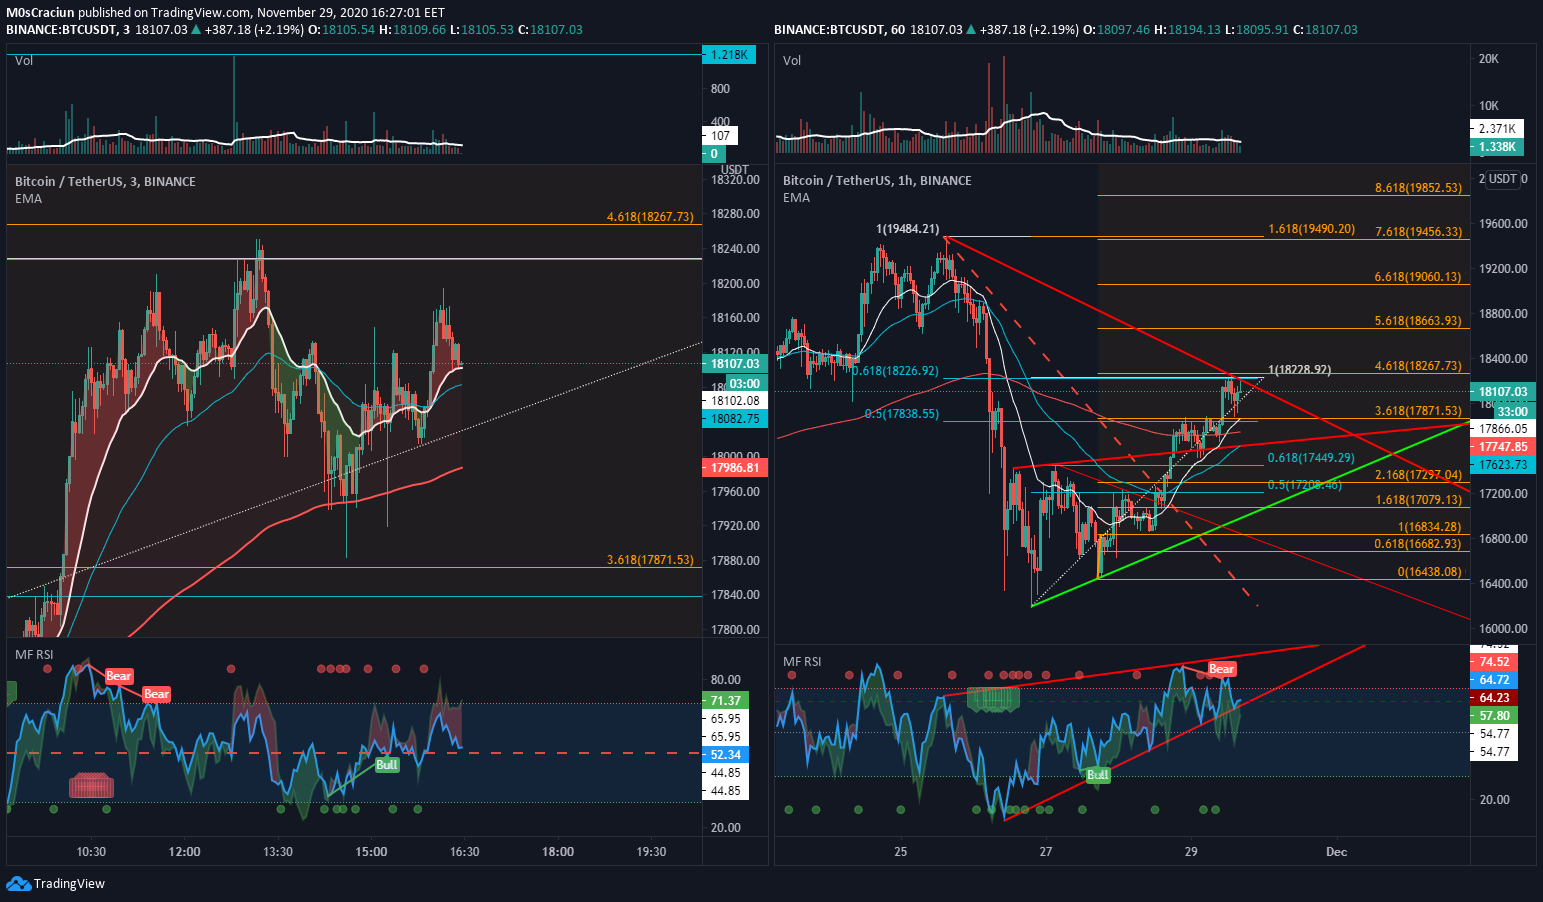
Task: Click the 3.618(17871.53) fib label on 3-minute chart
Action: (x=649, y=559)
